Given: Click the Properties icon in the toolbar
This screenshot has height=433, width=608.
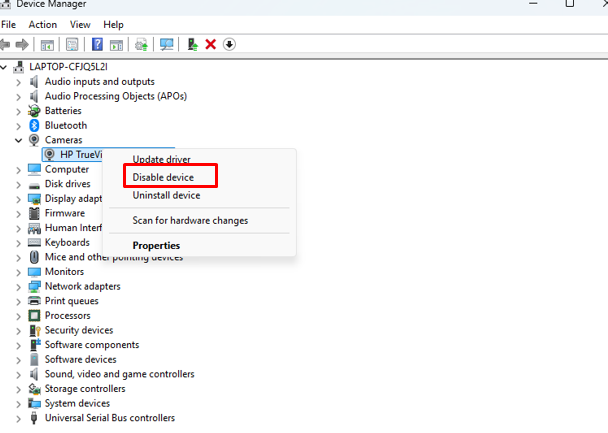Looking at the screenshot, I should click(71, 44).
